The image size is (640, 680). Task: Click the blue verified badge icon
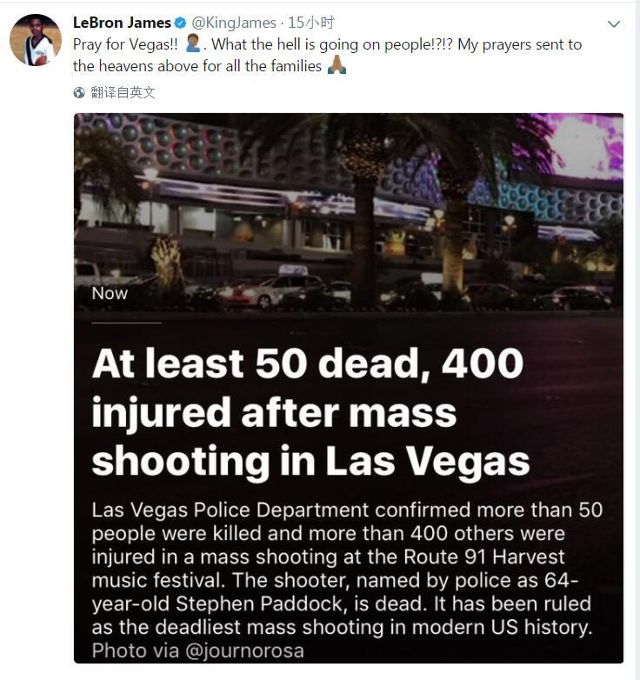[x=180, y=23]
